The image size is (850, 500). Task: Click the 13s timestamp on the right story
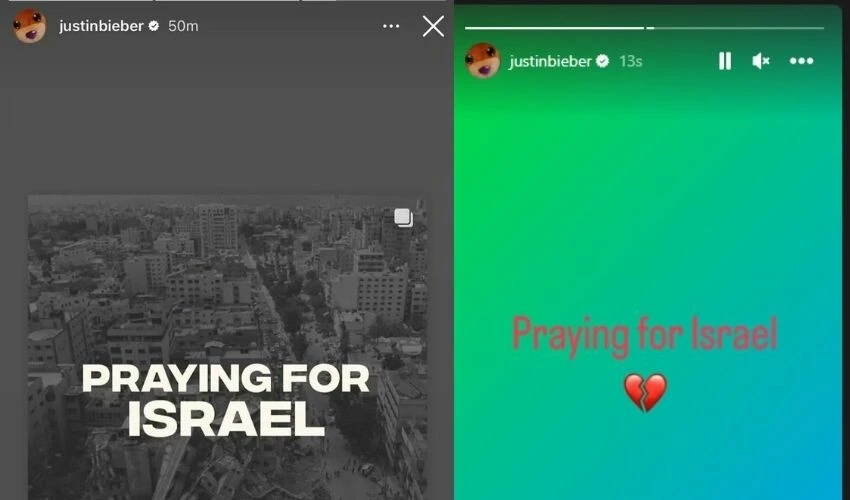tap(630, 61)
